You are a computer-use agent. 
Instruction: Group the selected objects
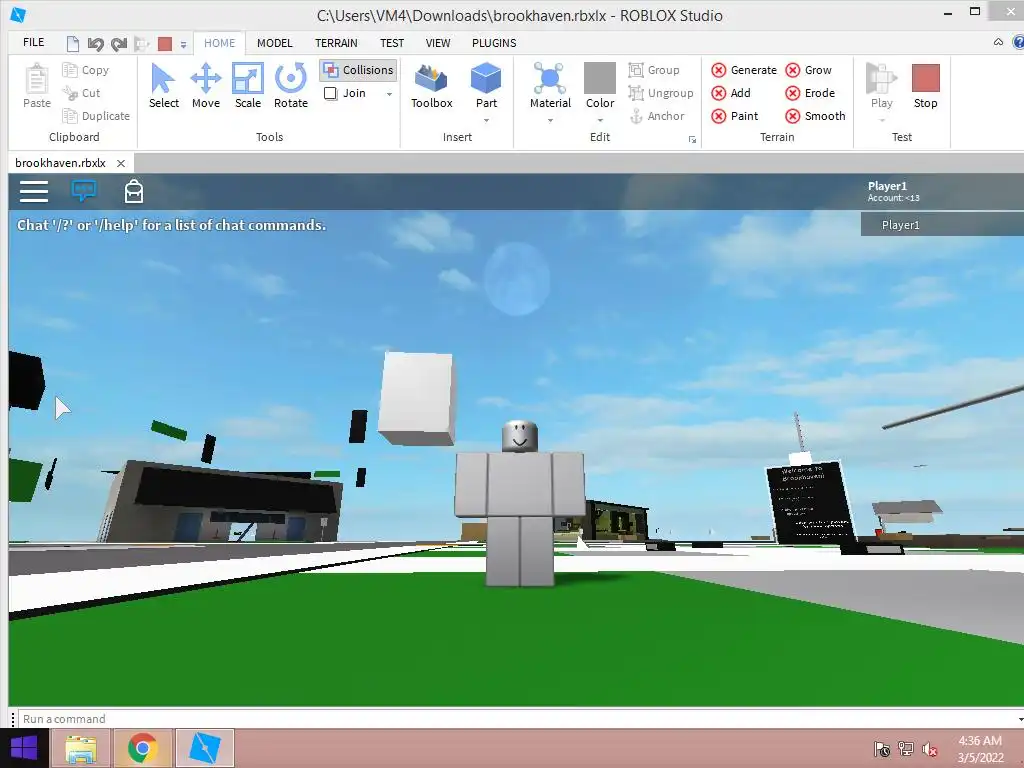pos(654,70)
